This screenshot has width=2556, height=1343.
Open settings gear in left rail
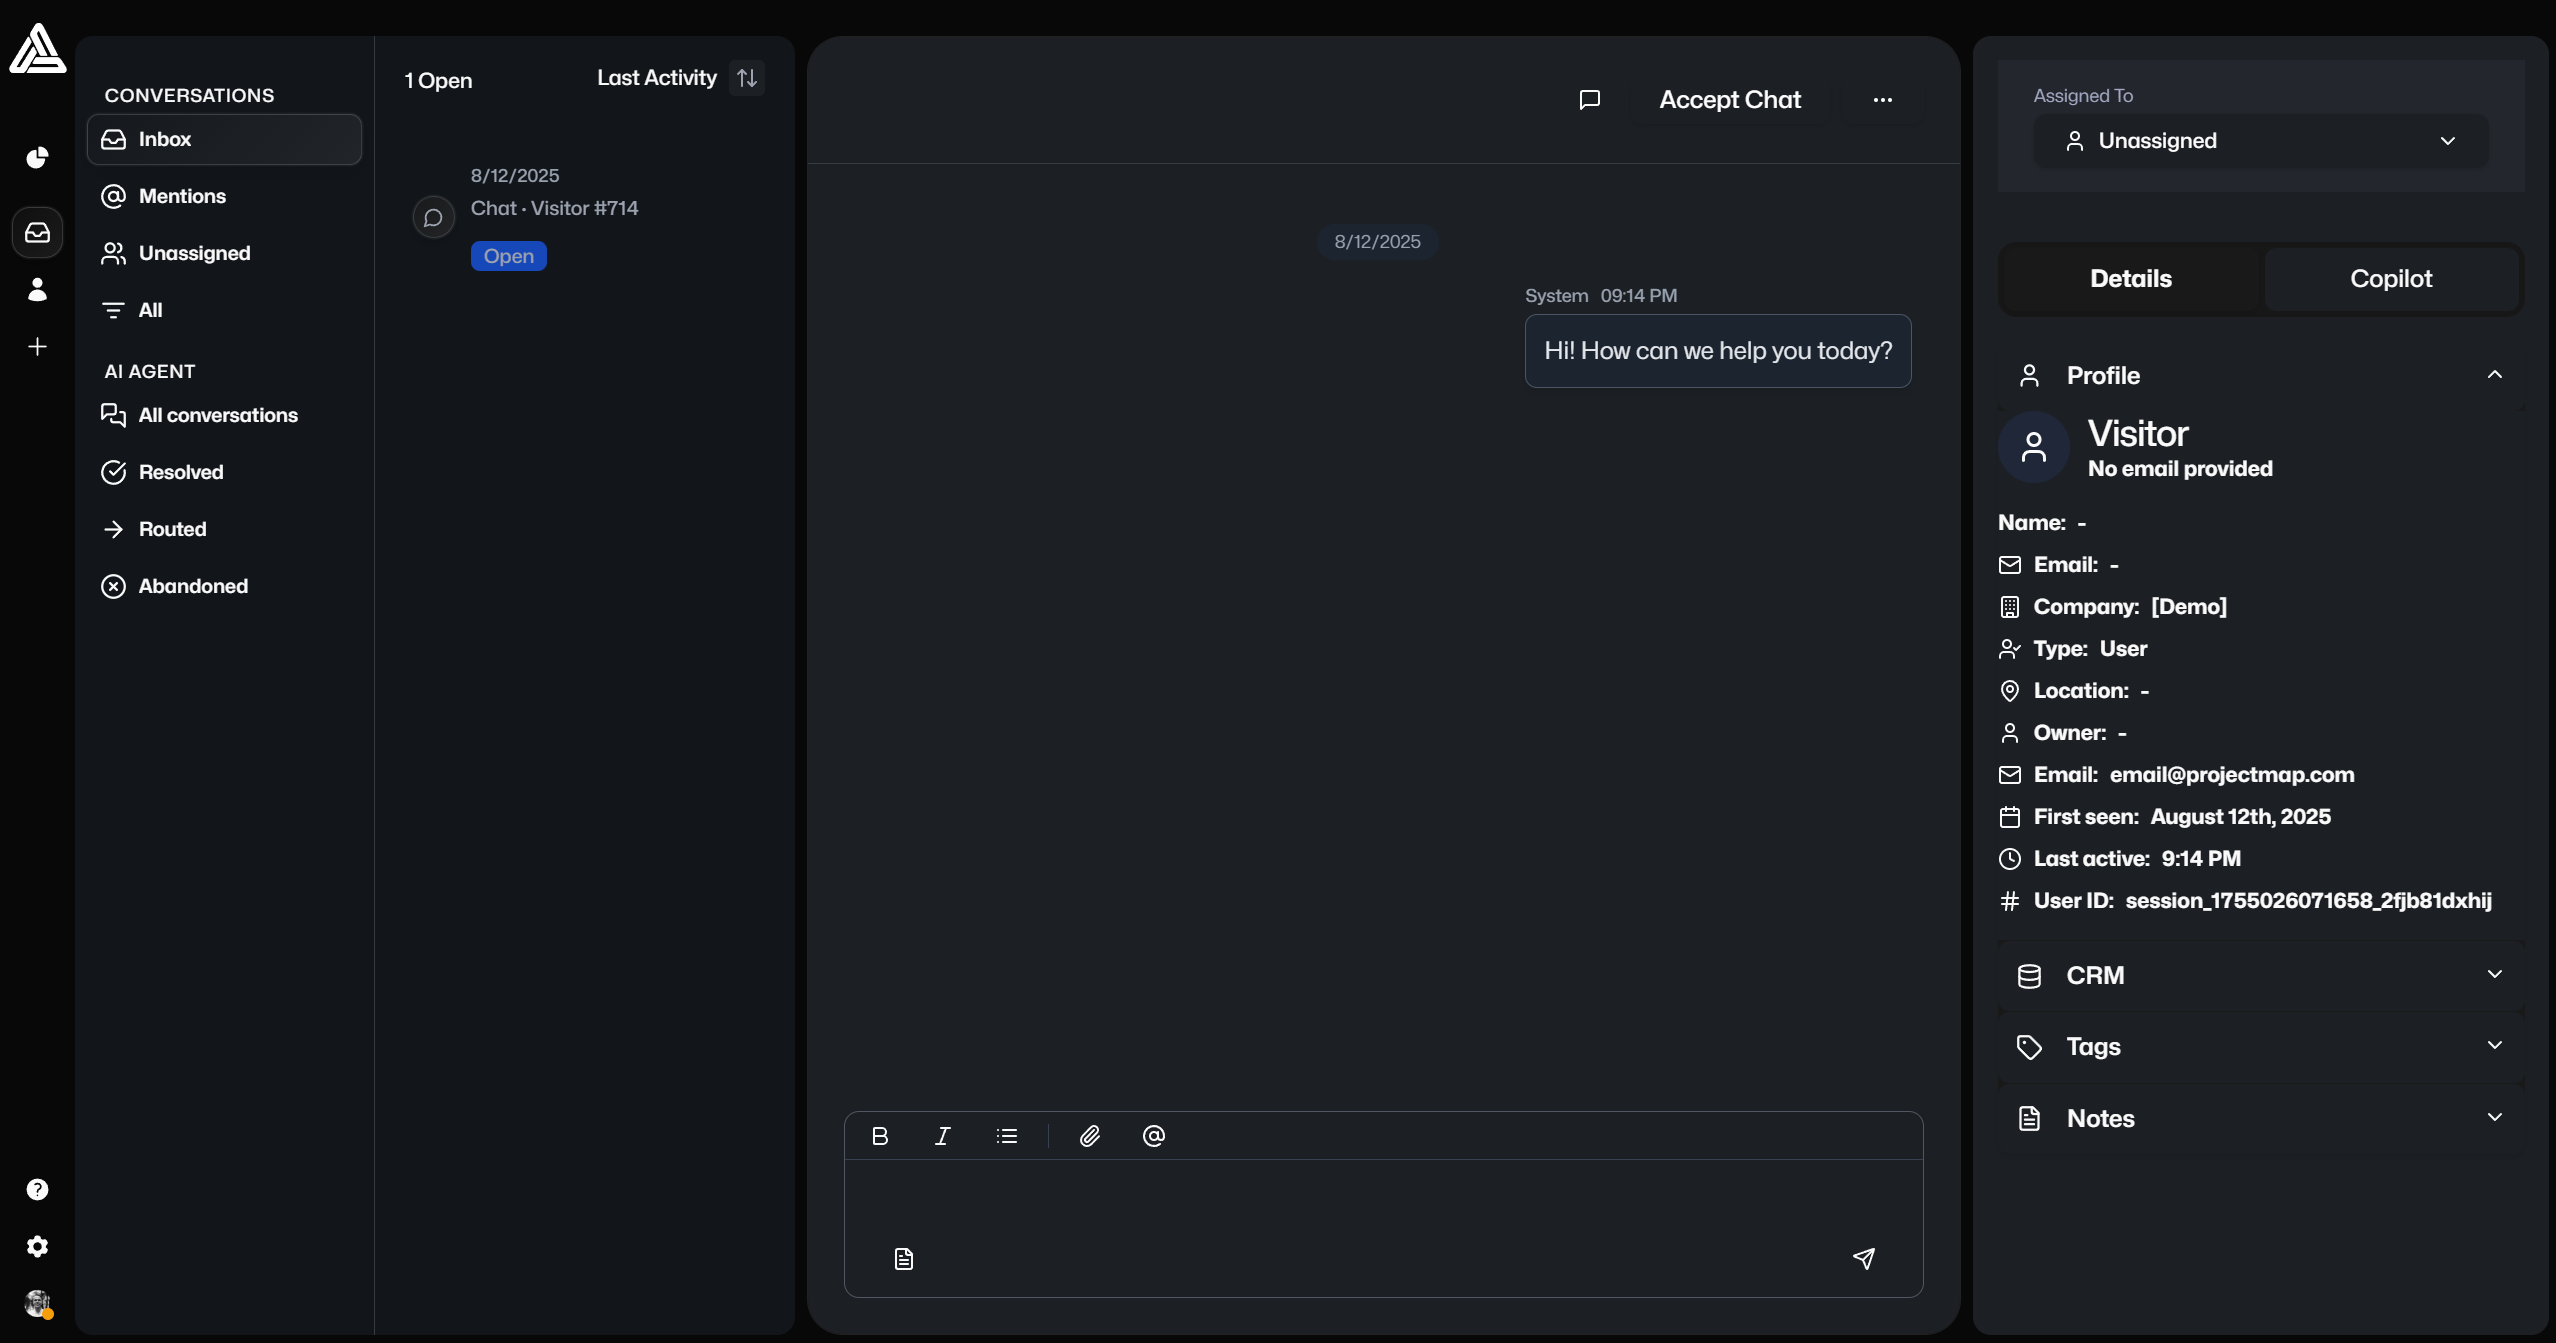(37, 1246)
